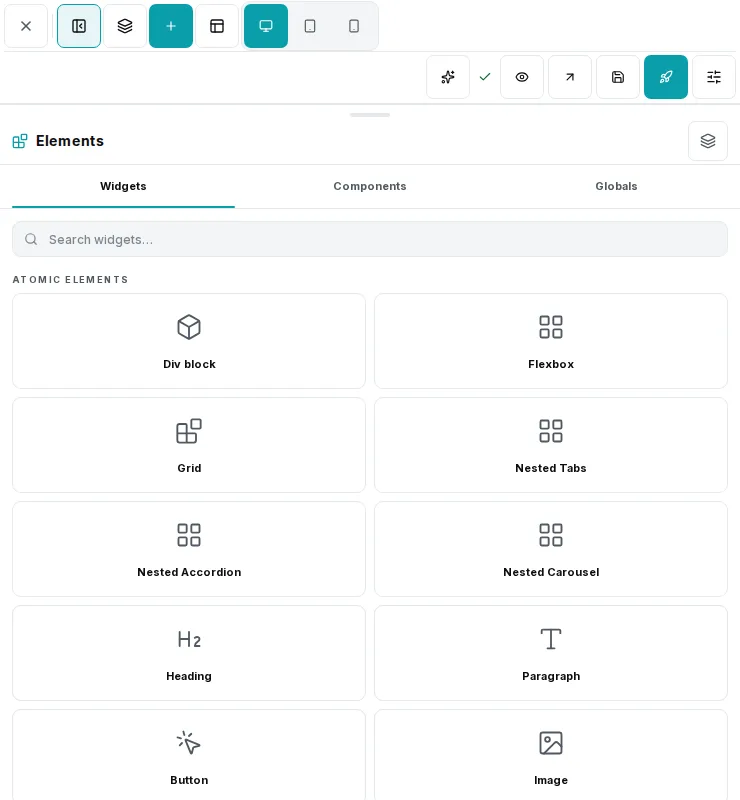Add the Button widget
The width and height of the screenshot is (740, 800).
pyautogui.click(x=189, y=755)
